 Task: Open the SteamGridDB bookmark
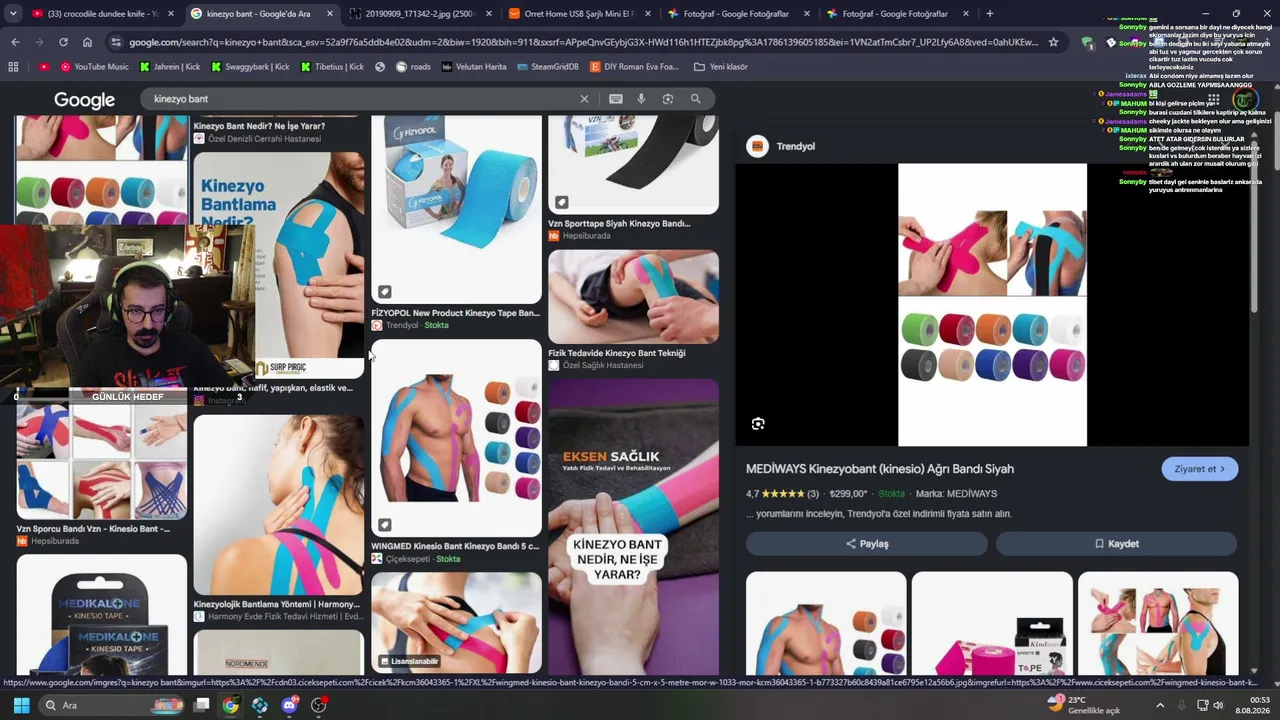[x=549, y=67]
